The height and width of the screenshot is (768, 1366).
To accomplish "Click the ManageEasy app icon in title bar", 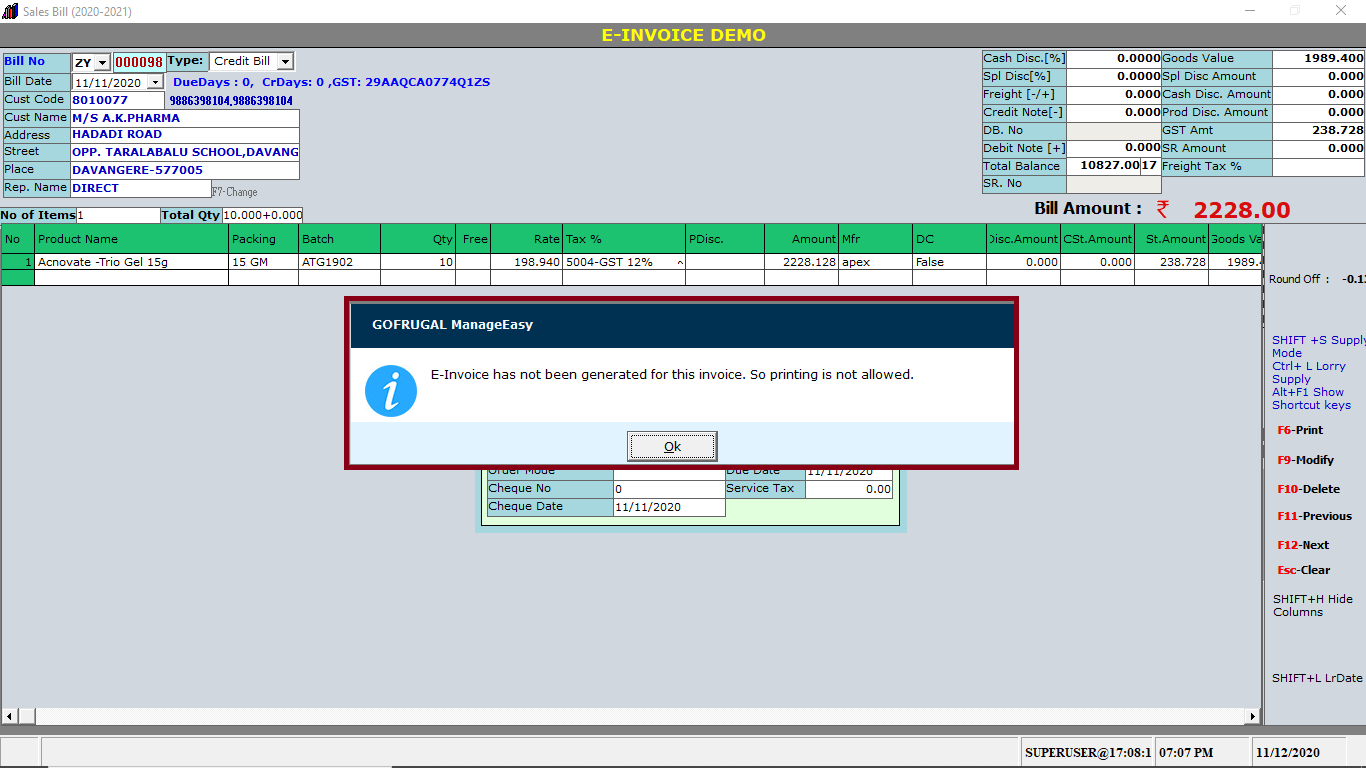I will [x=11, y=11].
